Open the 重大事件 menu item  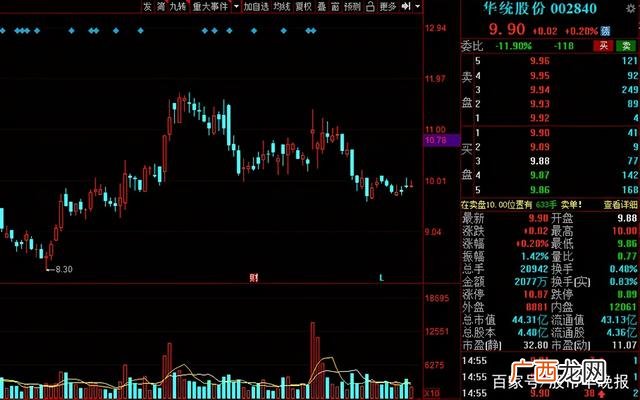click(210, 7)
